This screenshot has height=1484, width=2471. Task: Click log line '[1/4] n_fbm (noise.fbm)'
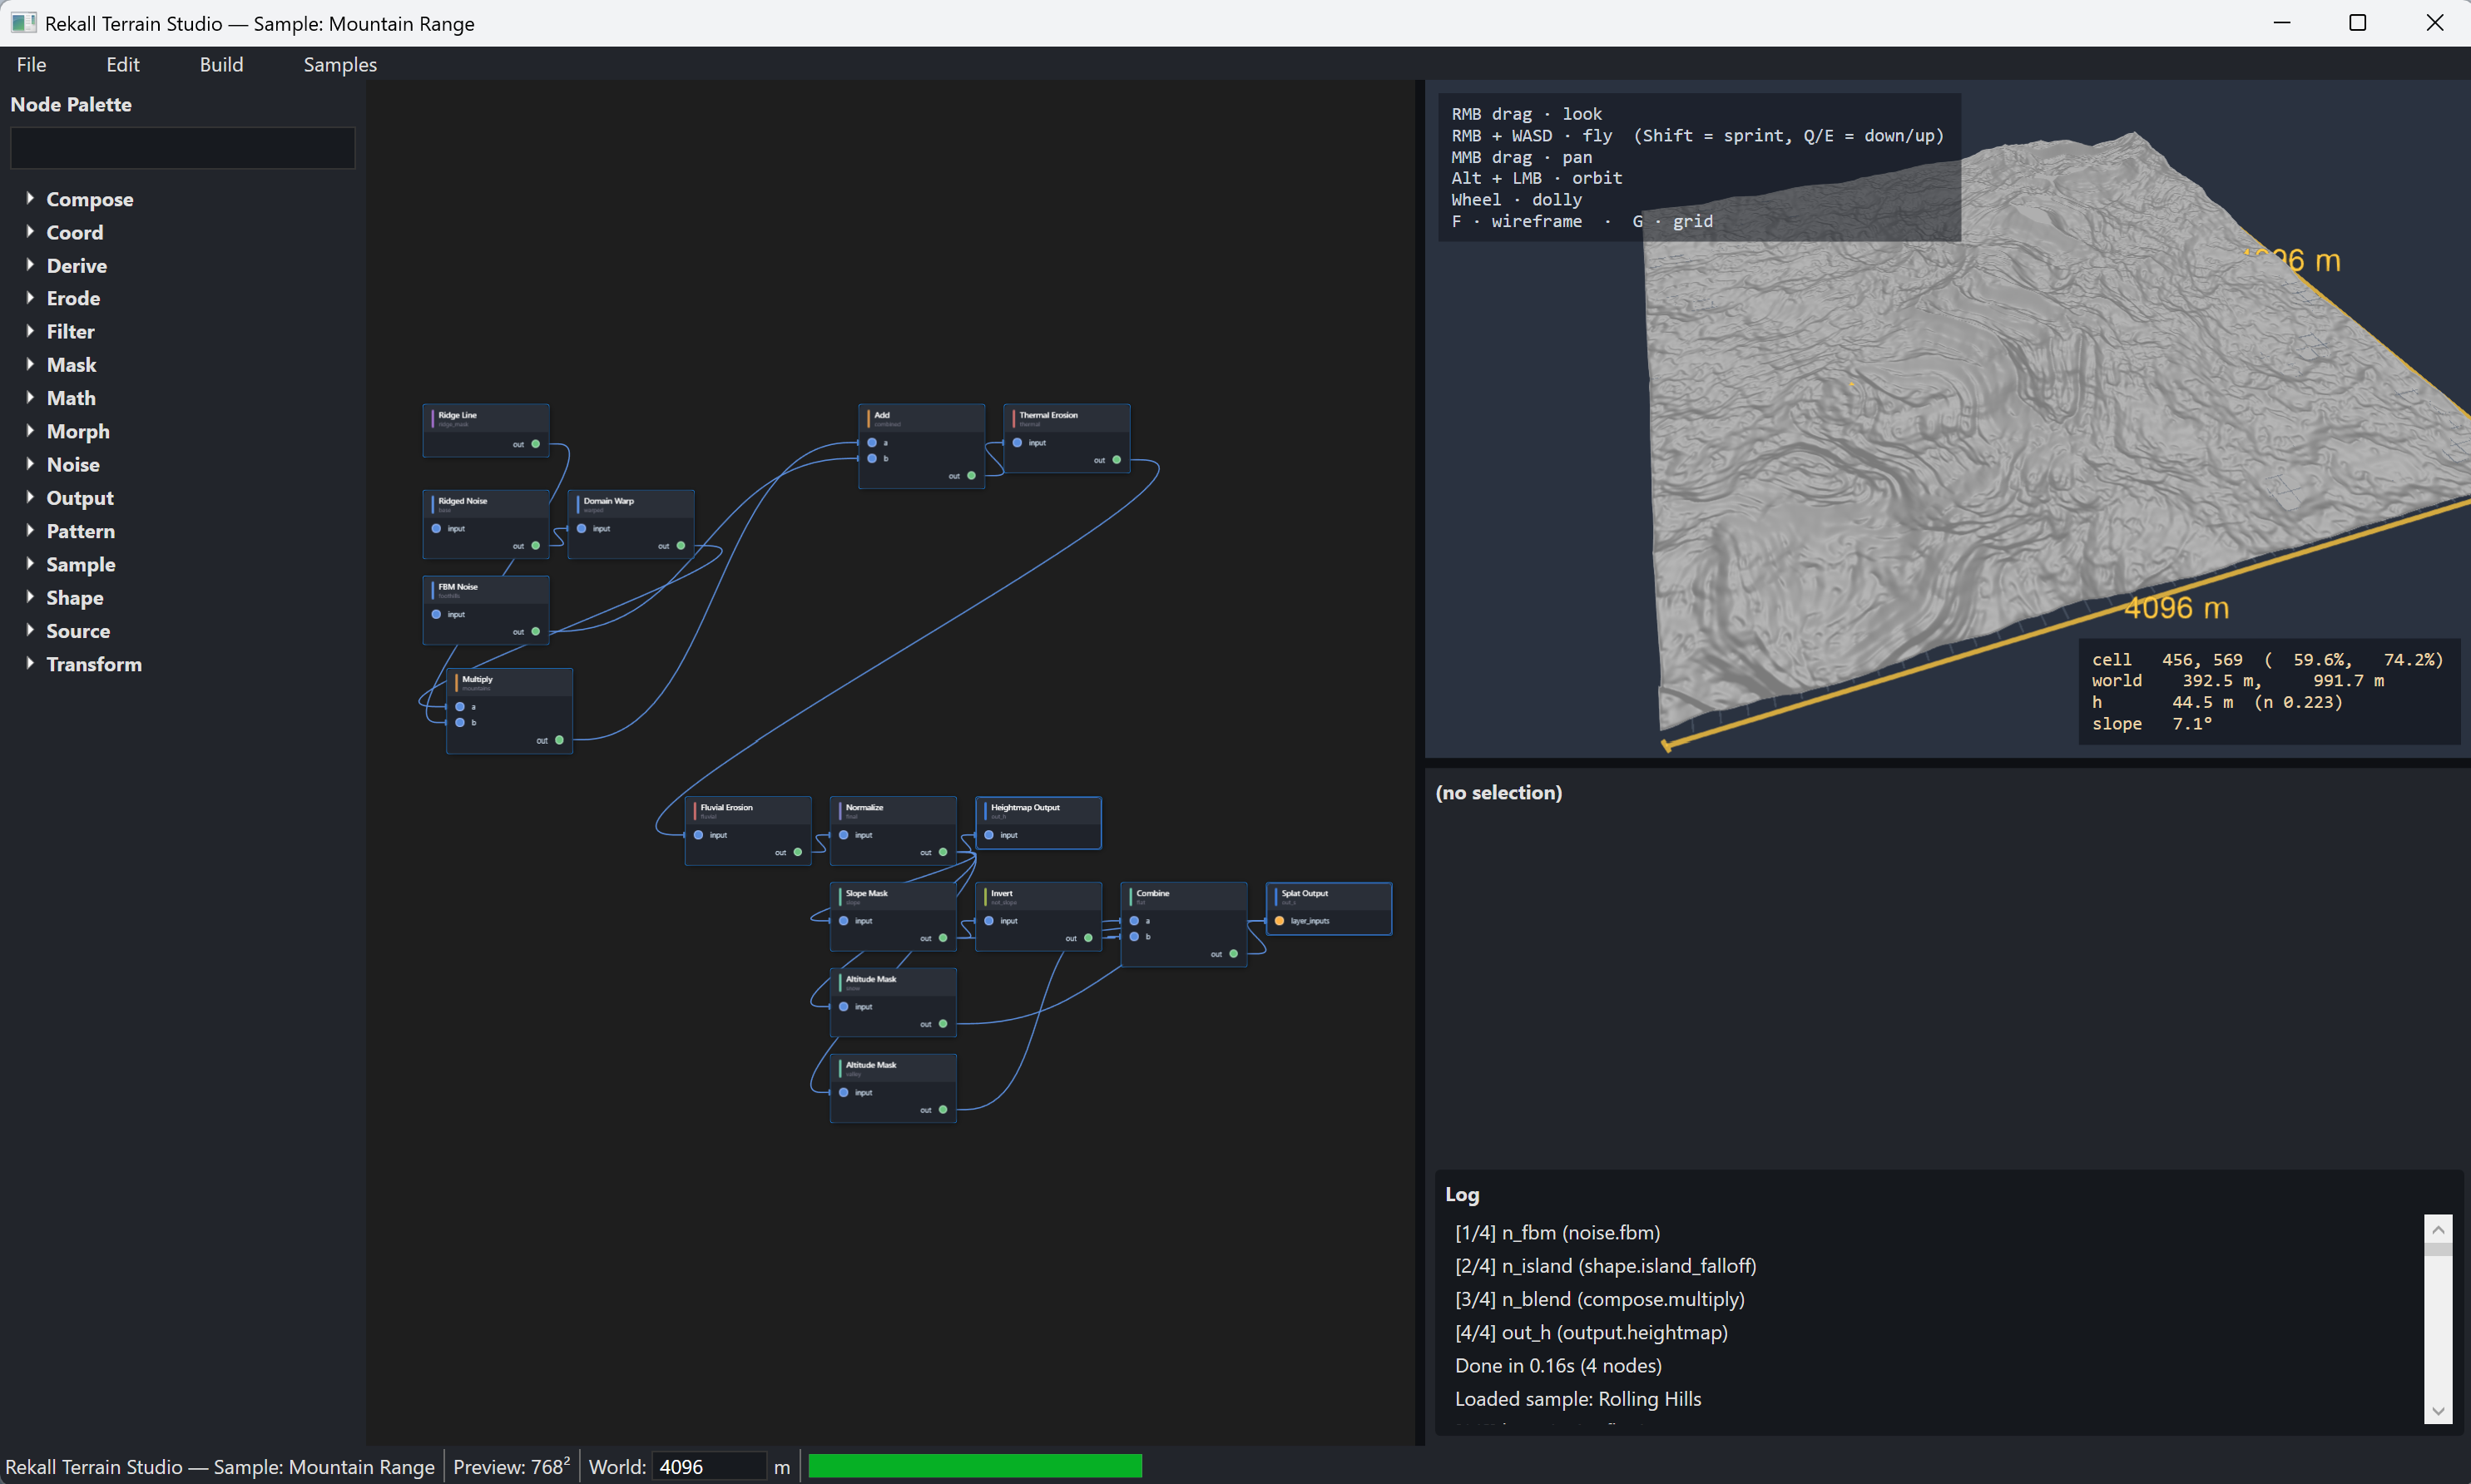[1557, 1232]
